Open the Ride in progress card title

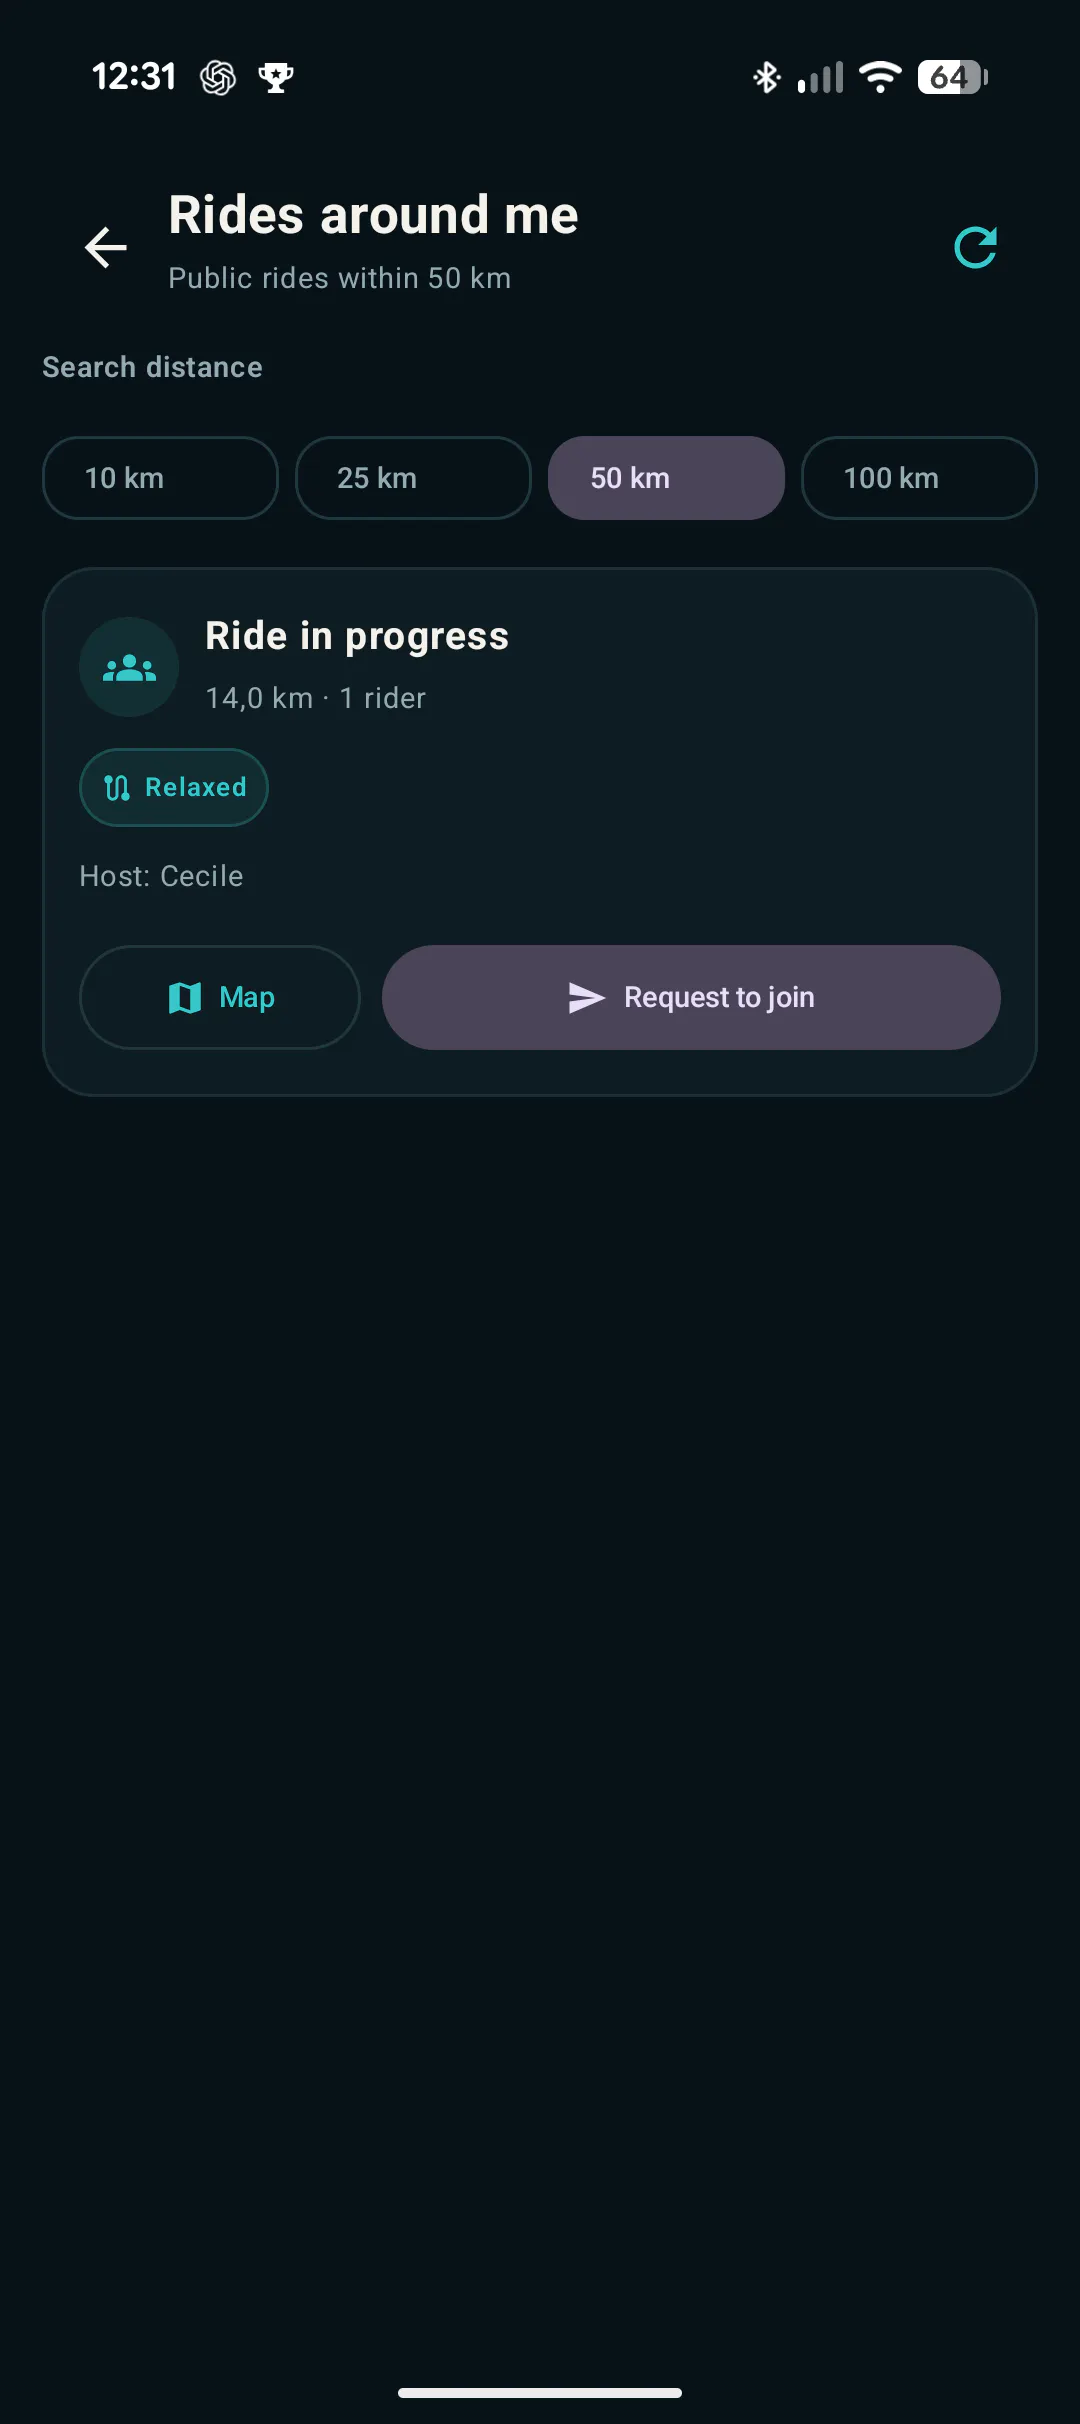357,636
